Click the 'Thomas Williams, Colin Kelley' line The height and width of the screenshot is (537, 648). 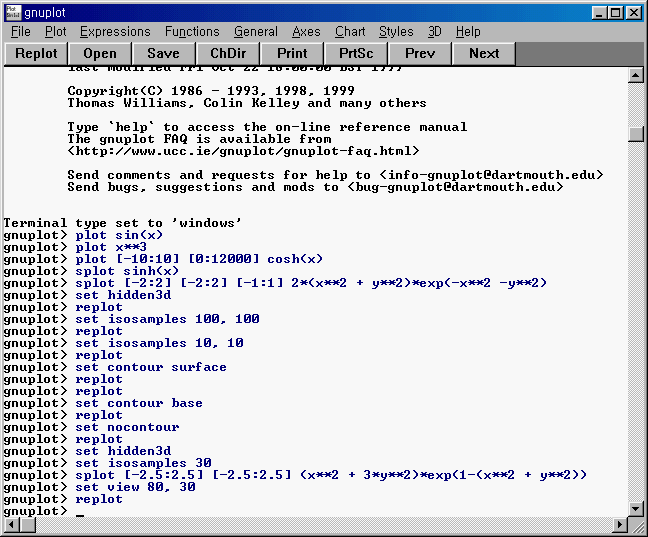click(247, 103)
